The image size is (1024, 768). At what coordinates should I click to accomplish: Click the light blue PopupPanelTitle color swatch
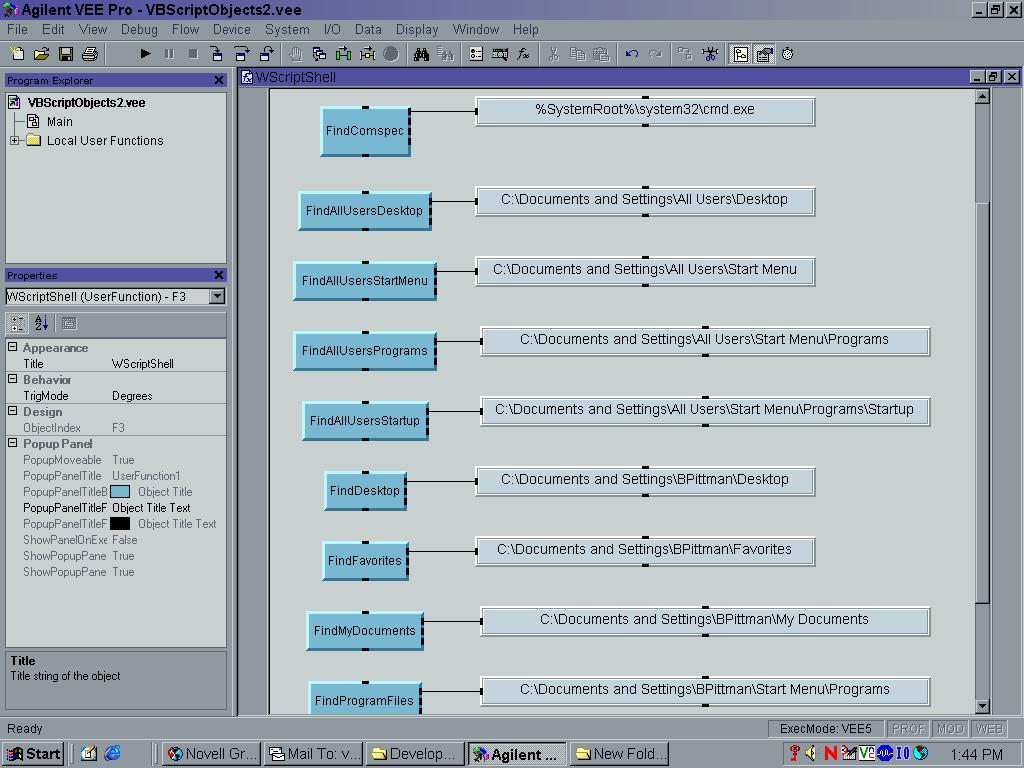[120, 492]
